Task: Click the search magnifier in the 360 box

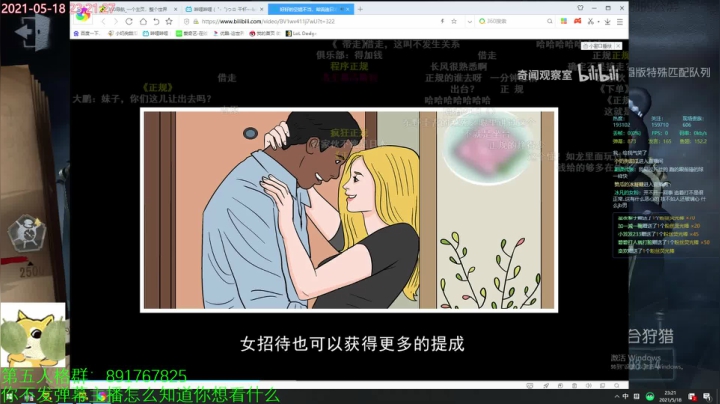Action: coord(549,22)
